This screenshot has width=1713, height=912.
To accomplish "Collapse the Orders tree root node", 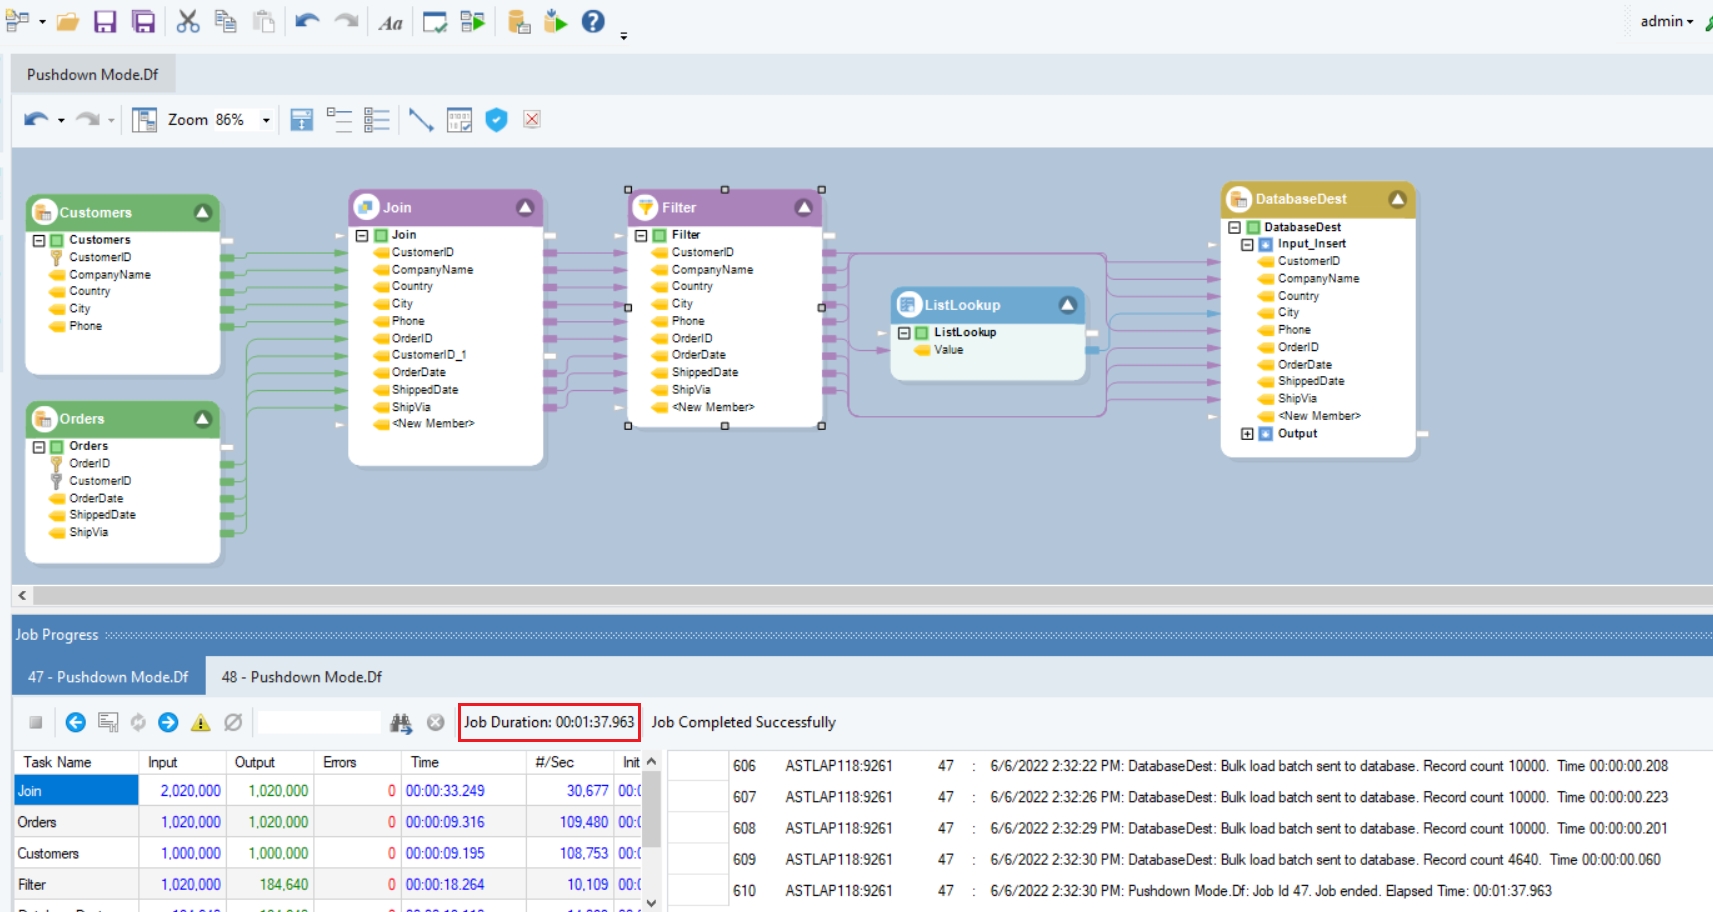I will click(x=39, y=447).
